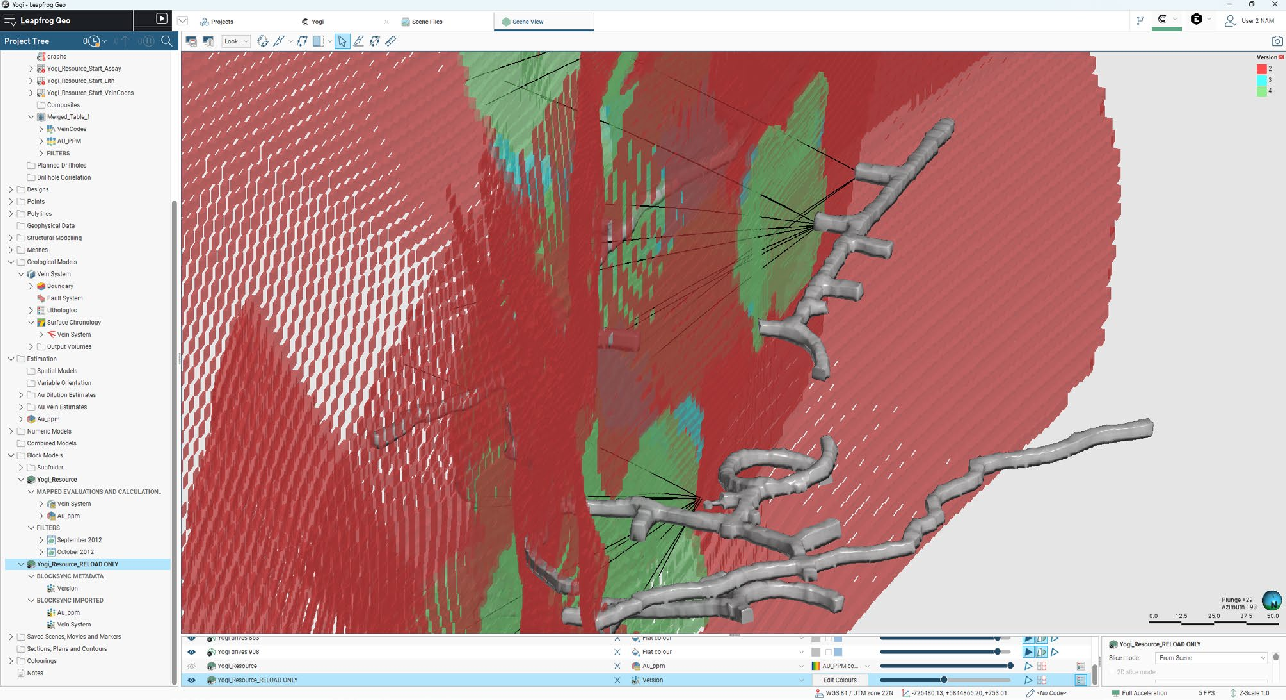This screenshot has width=1286, height=700.
Task: Click the resize box tool icon
Action: tap(375, 41)
